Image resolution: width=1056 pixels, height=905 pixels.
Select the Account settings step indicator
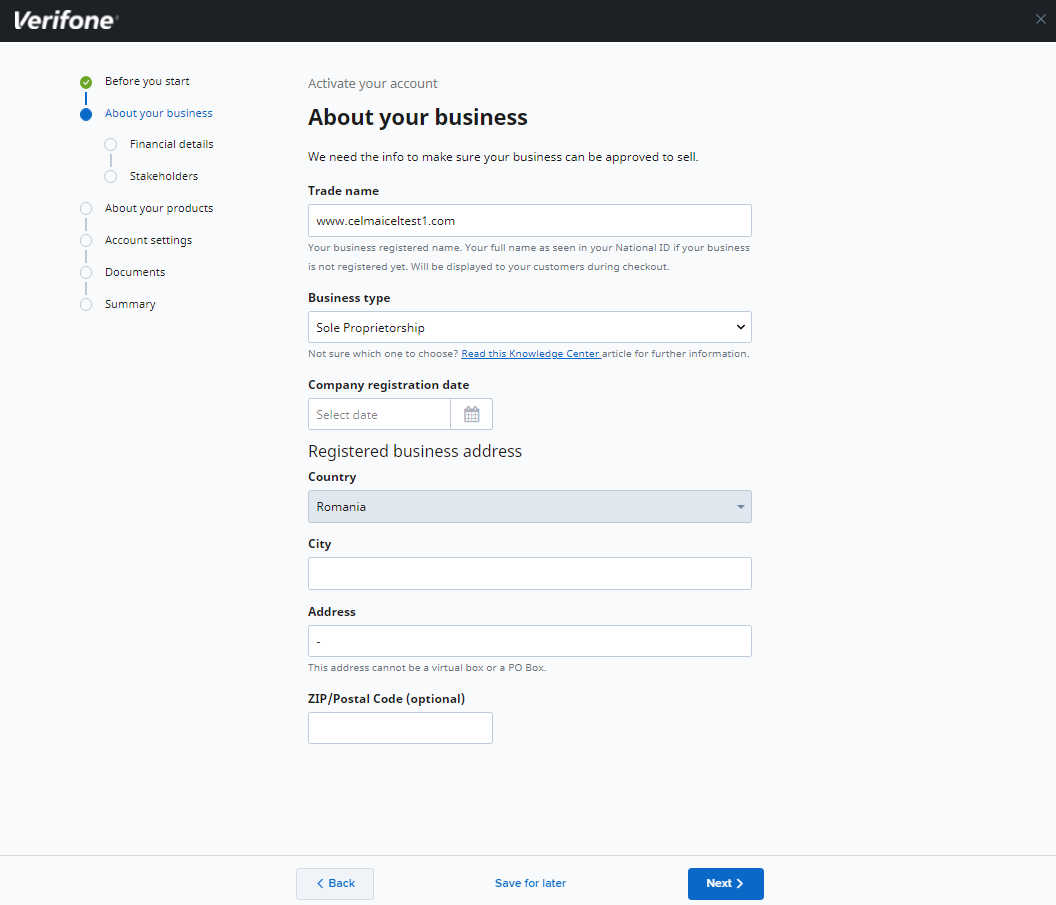click(x=86, y=240)
